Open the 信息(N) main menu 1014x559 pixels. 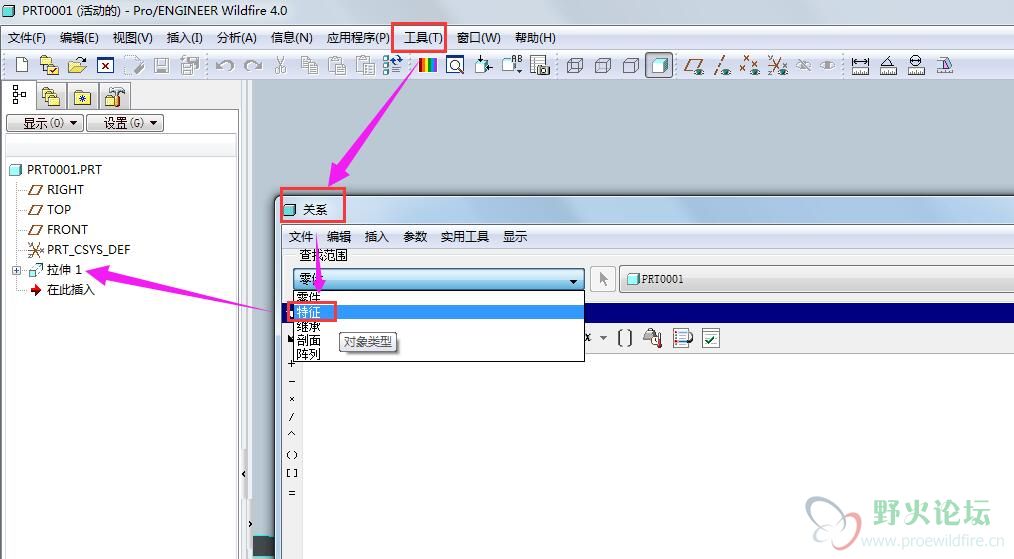[291, 38]
